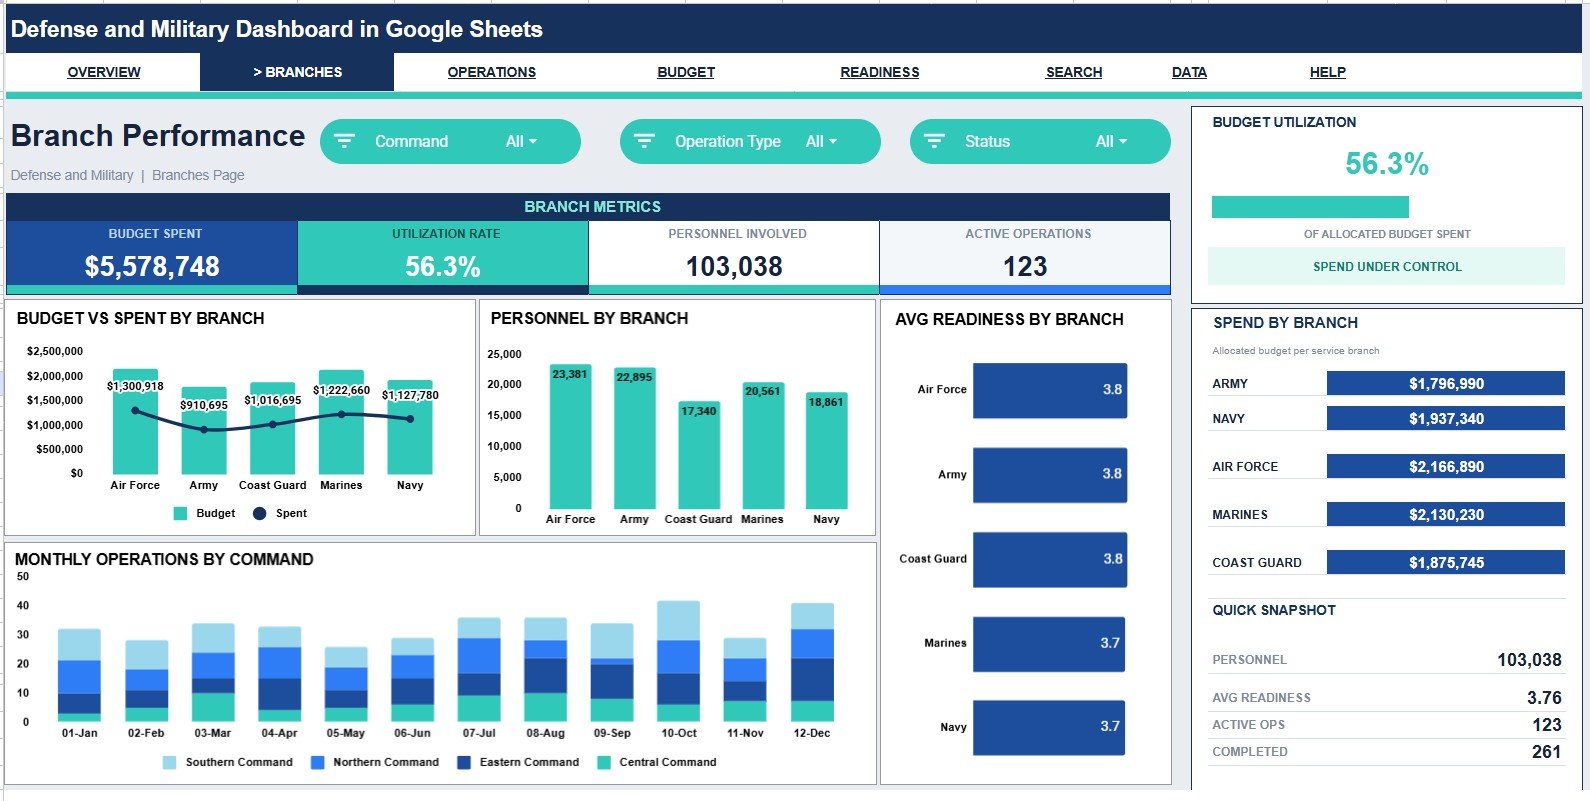Navigate to the Data tab
Screen dimensions: 1590x801
point(1189,72)
